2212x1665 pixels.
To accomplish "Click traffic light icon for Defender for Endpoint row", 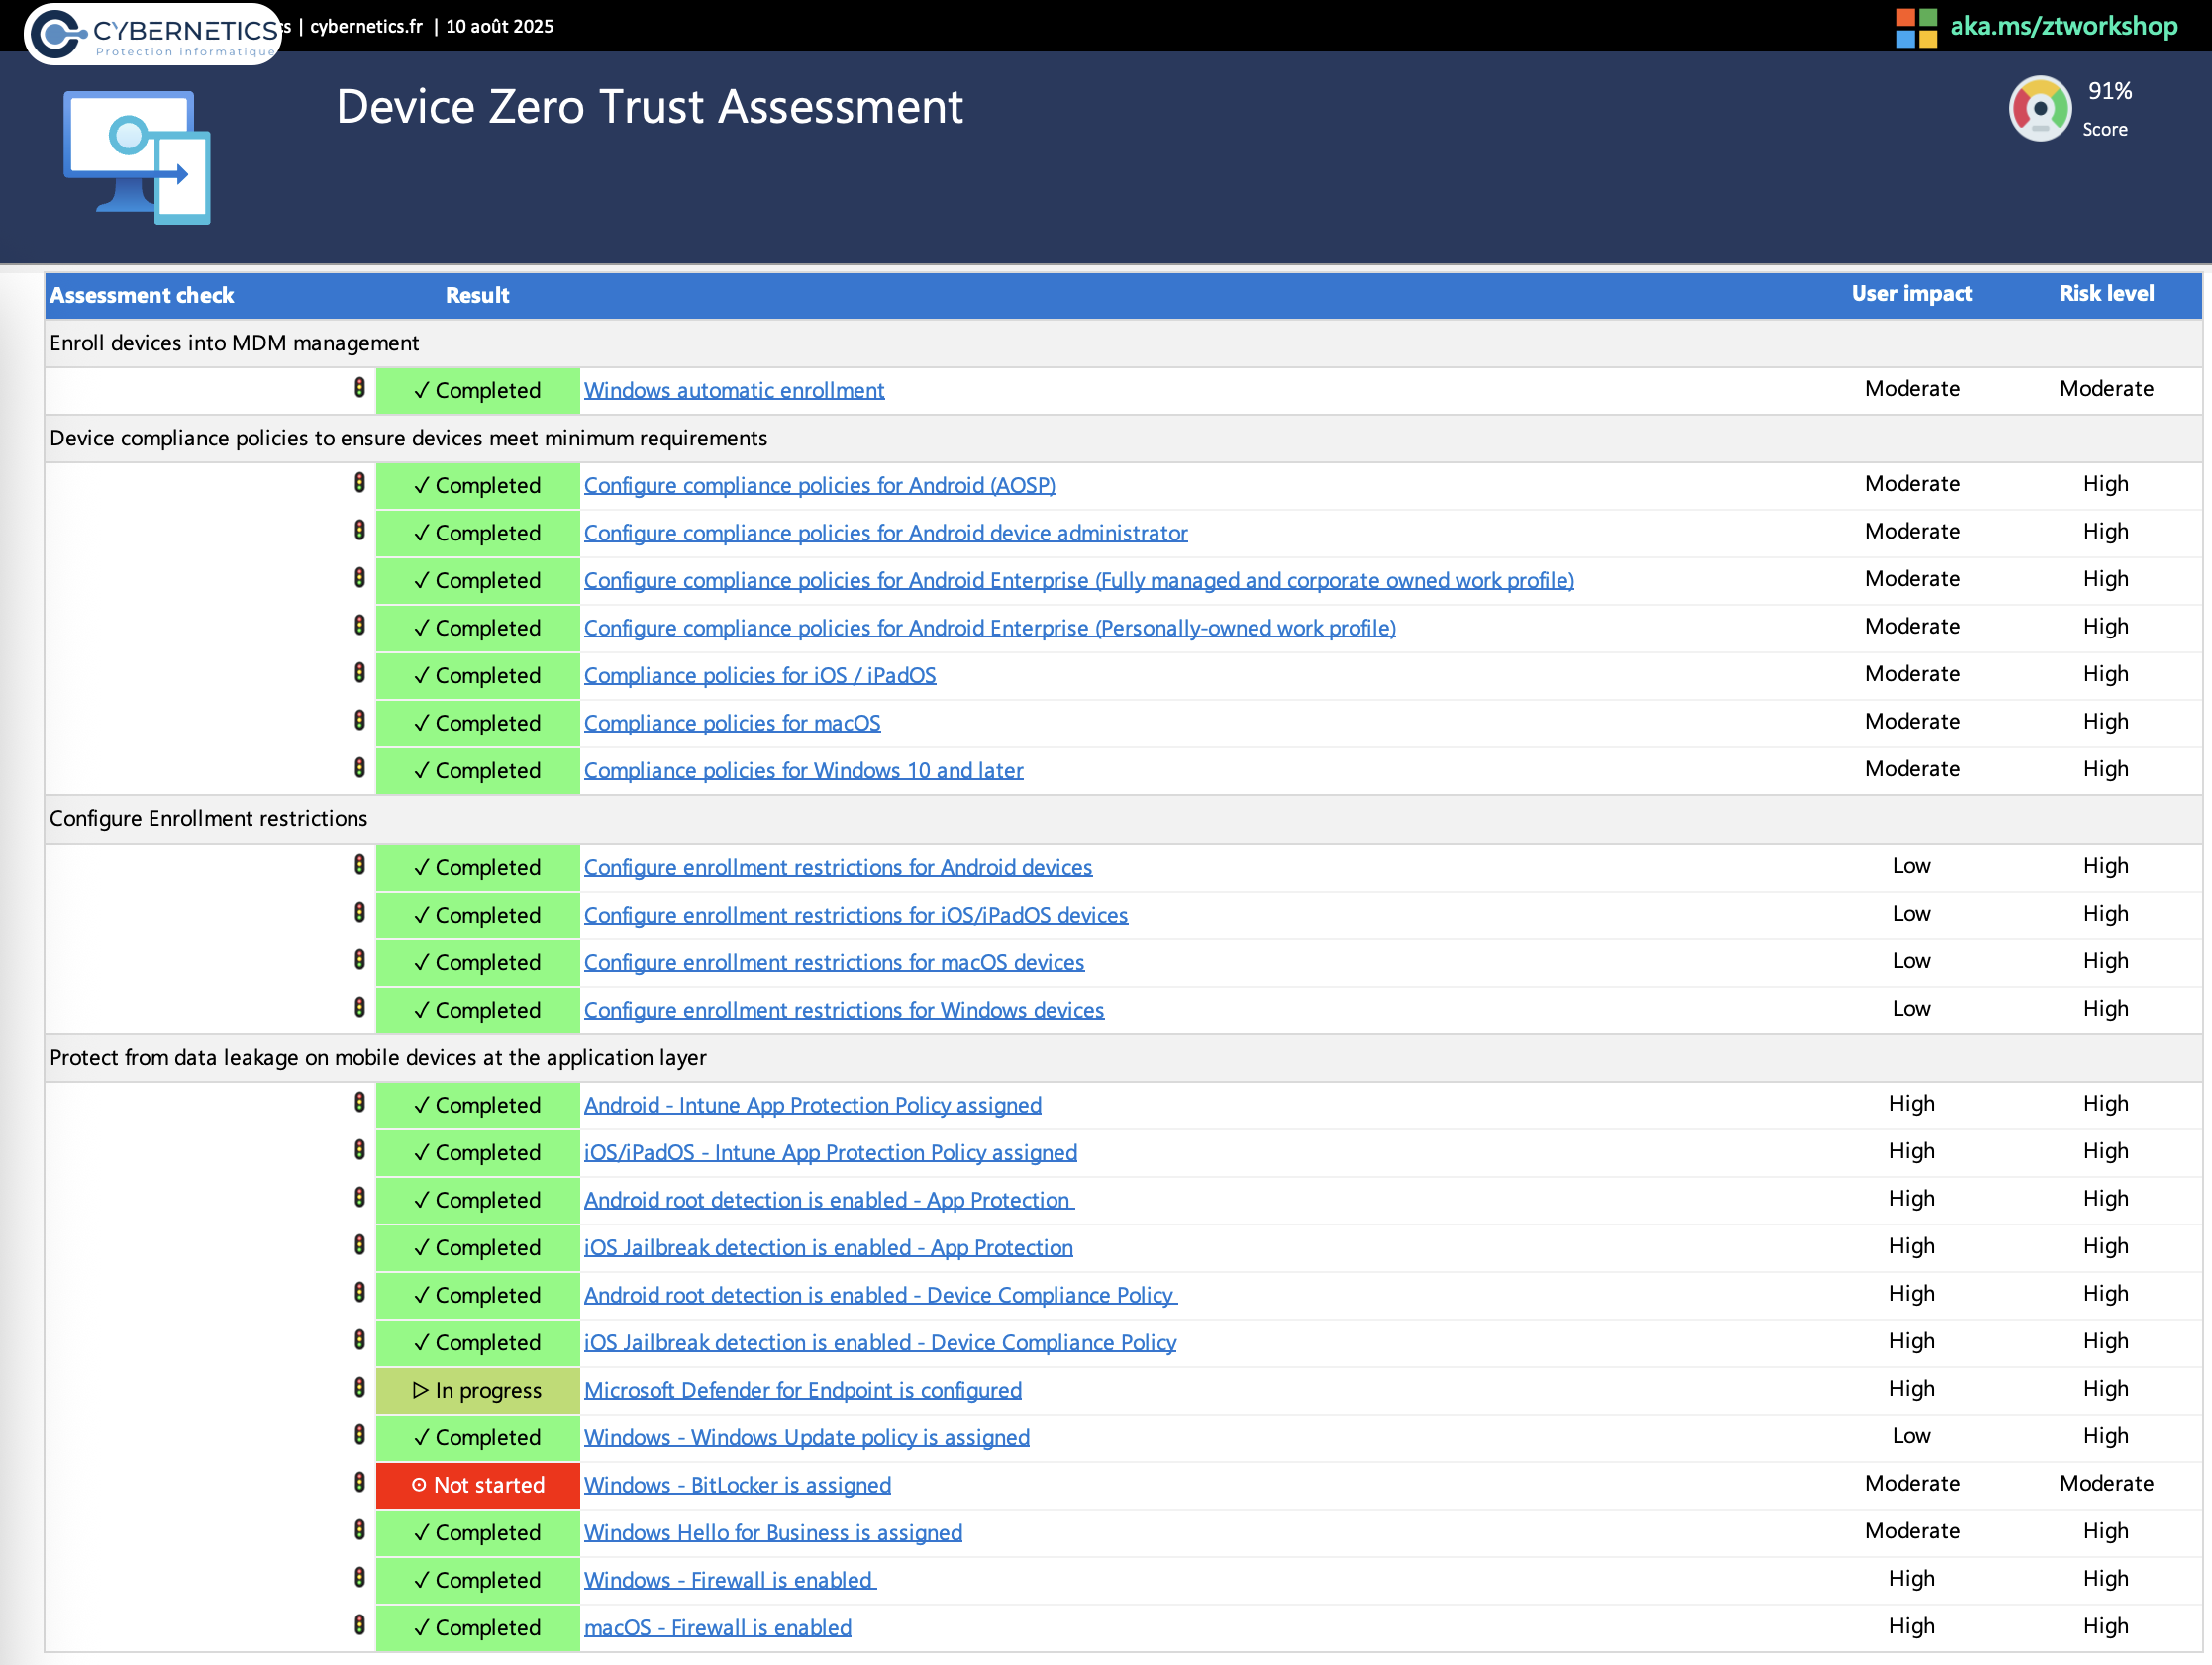I will 360,1388.
